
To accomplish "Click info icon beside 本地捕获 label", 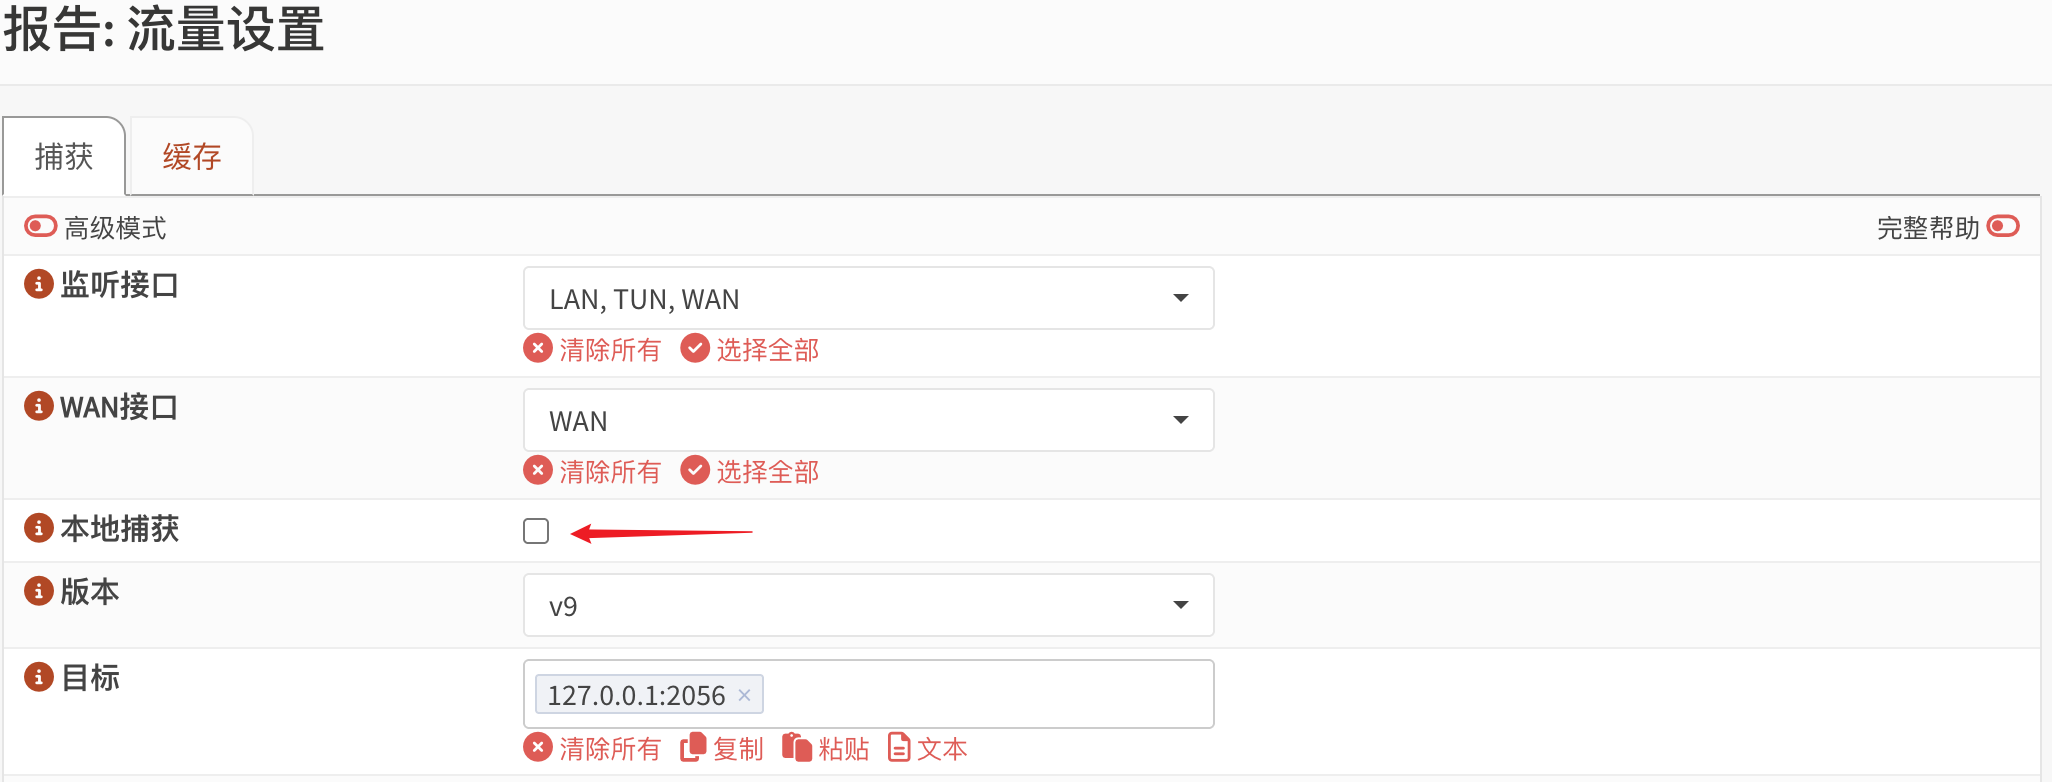I will click(38, 528).
